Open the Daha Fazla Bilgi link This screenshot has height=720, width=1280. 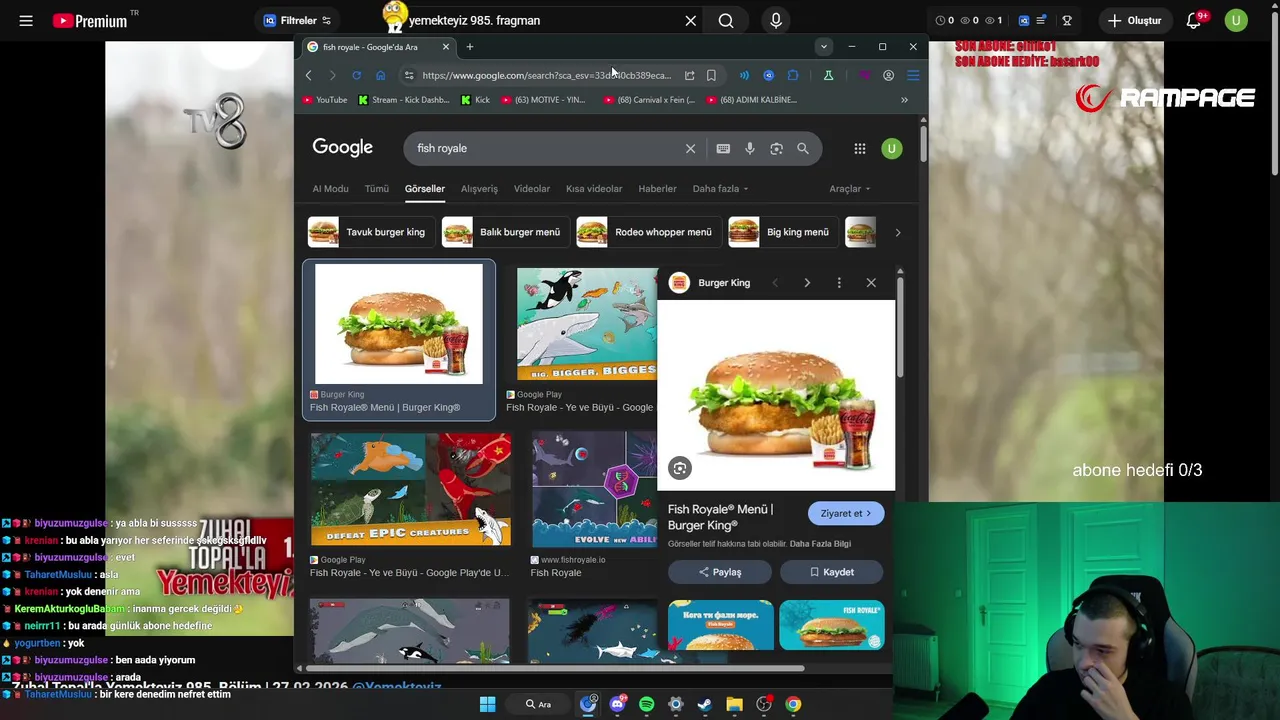[x=820, y=544]
